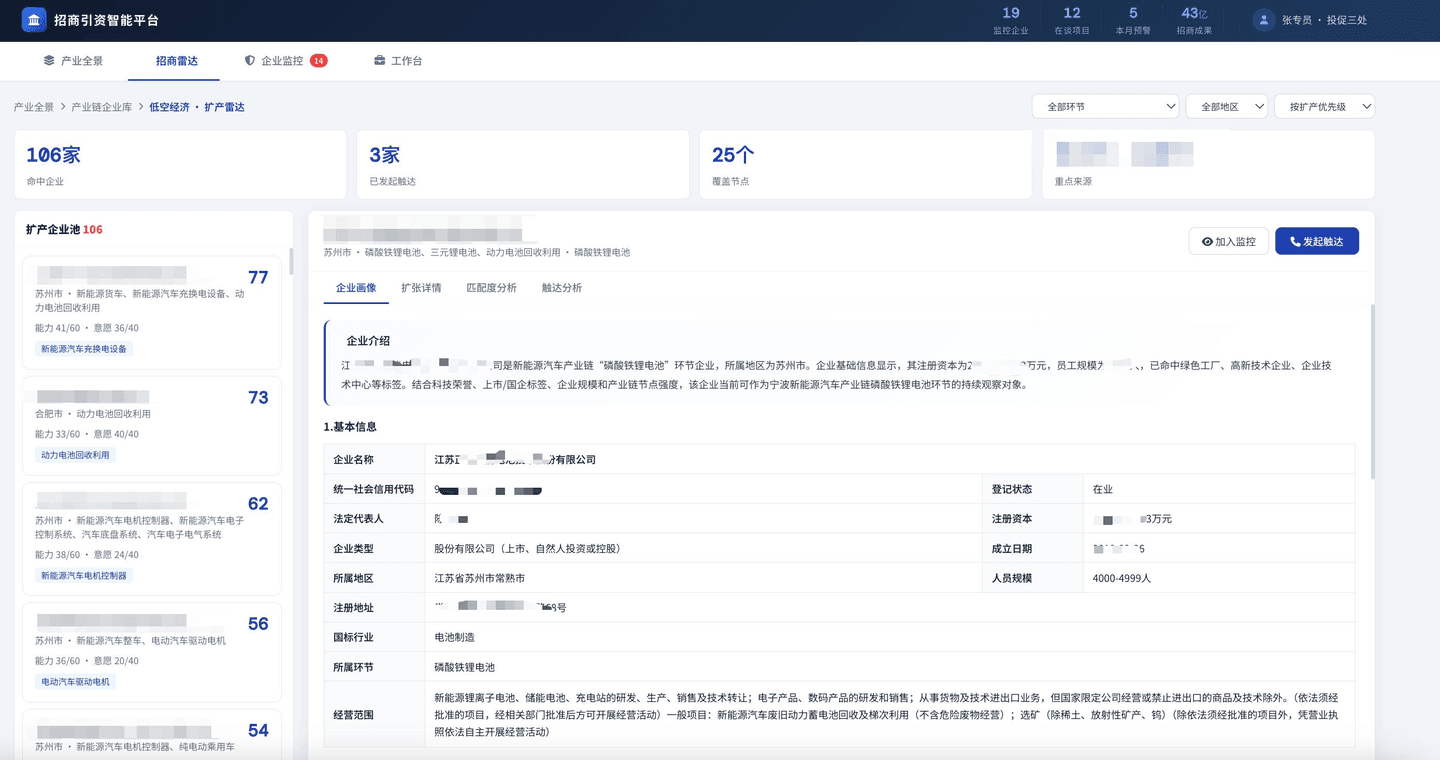Open the 3家 已发起触达 stat card
This screenshot has width=1440, height=760.
click(523, 164)
